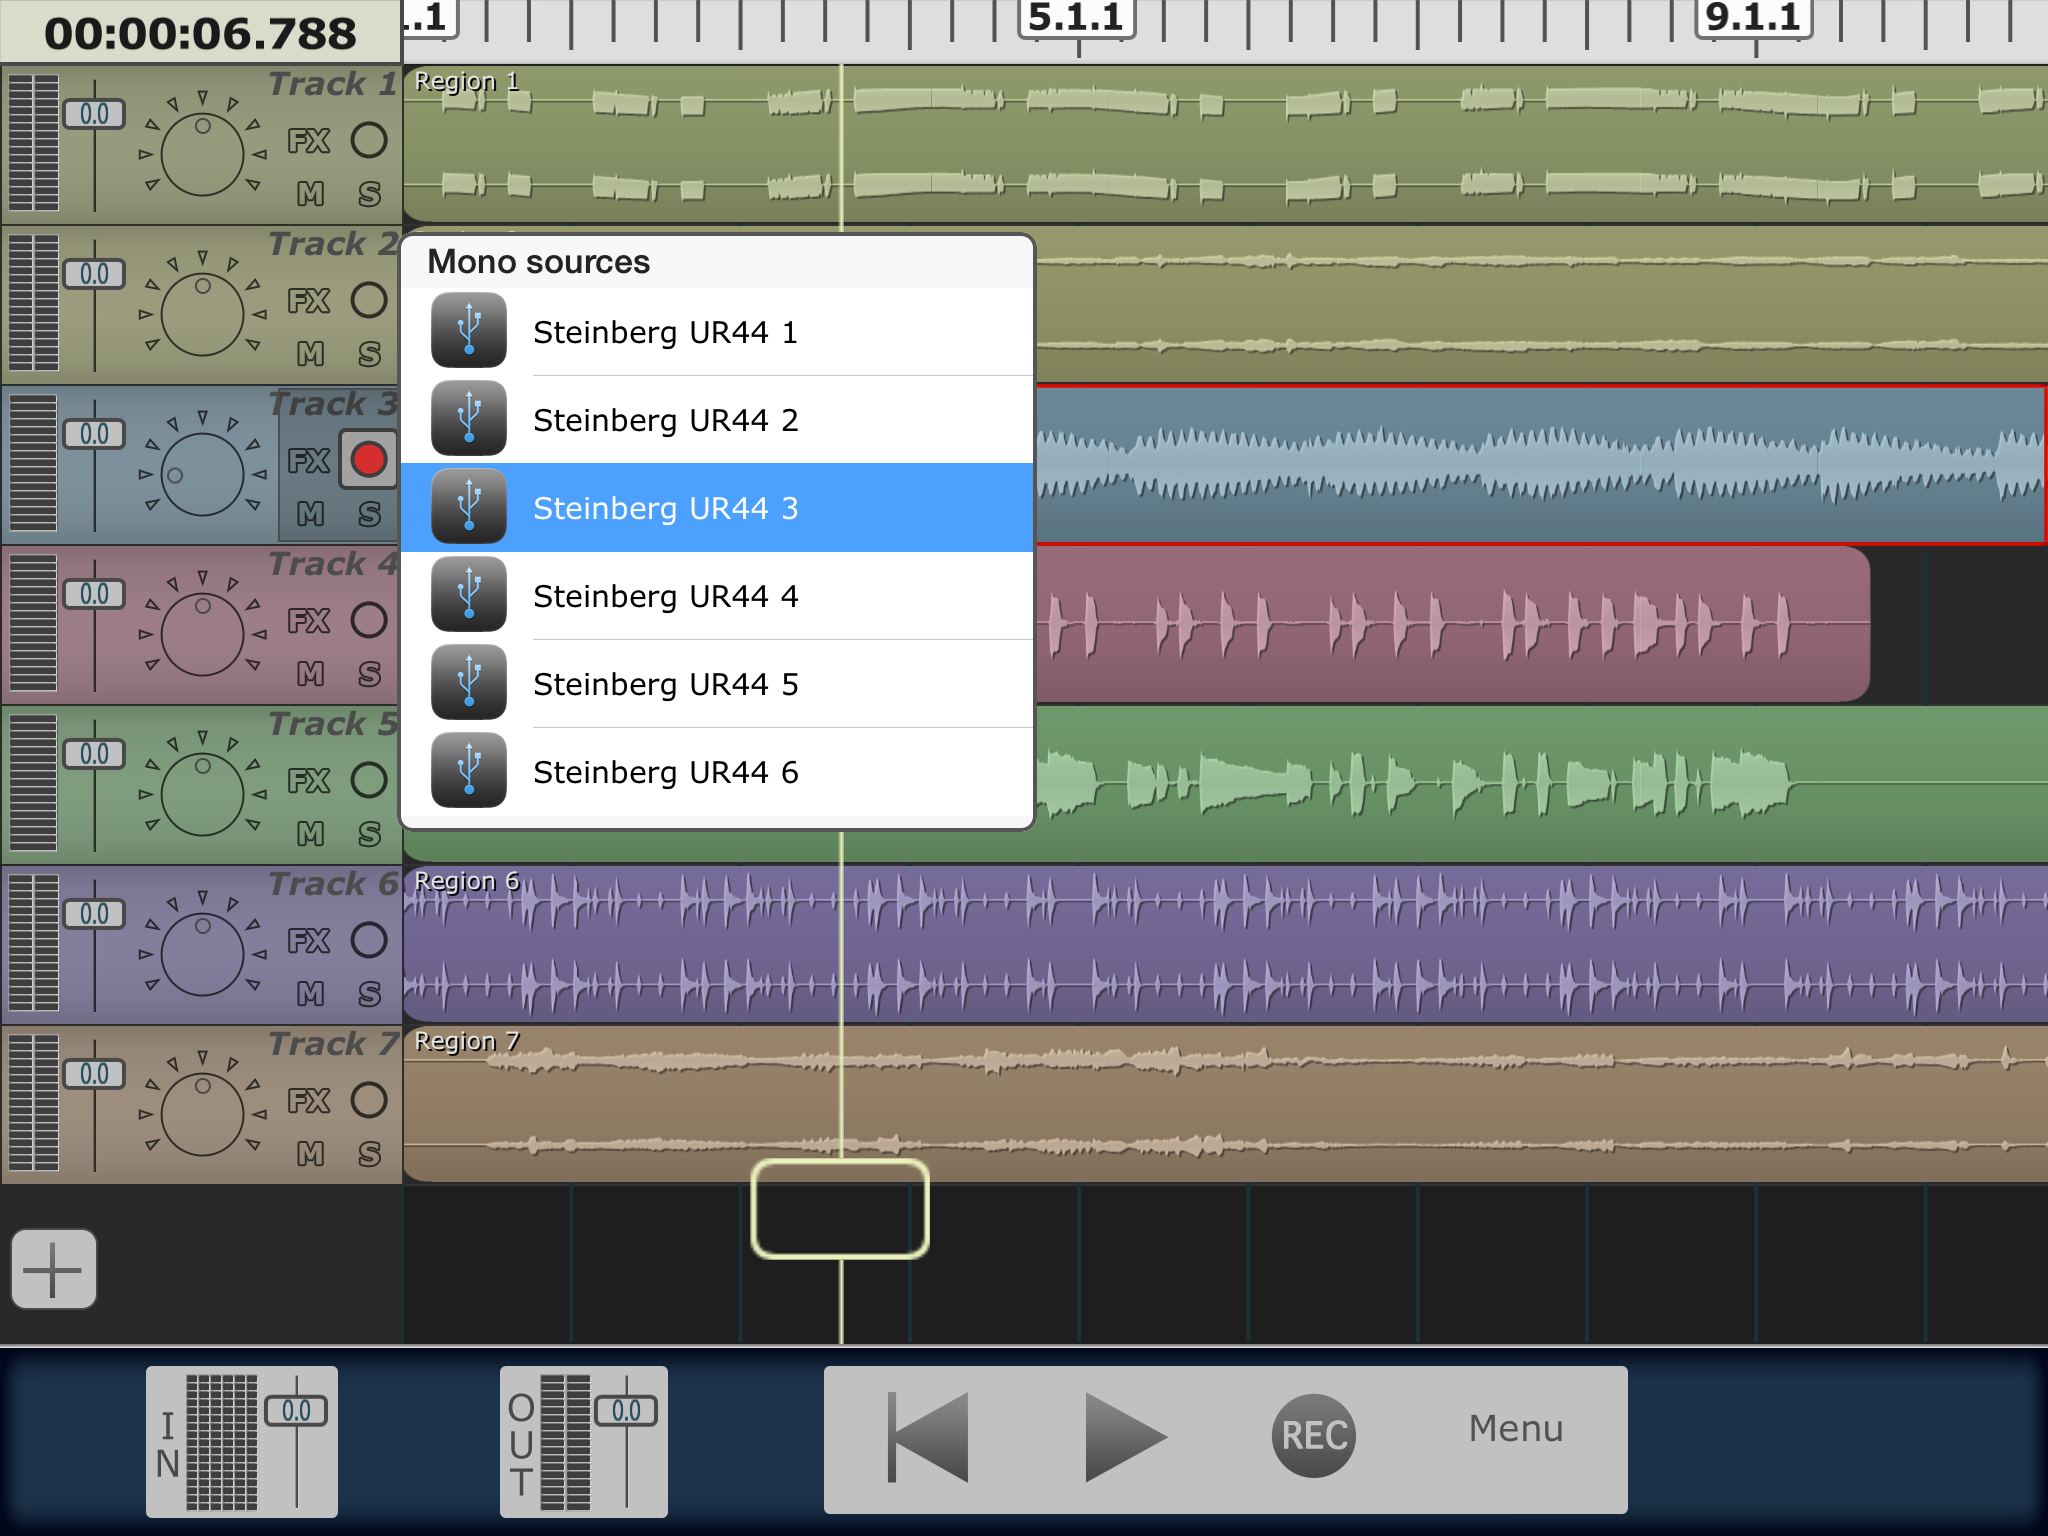Click the input level fader

tap(297, 1411)
